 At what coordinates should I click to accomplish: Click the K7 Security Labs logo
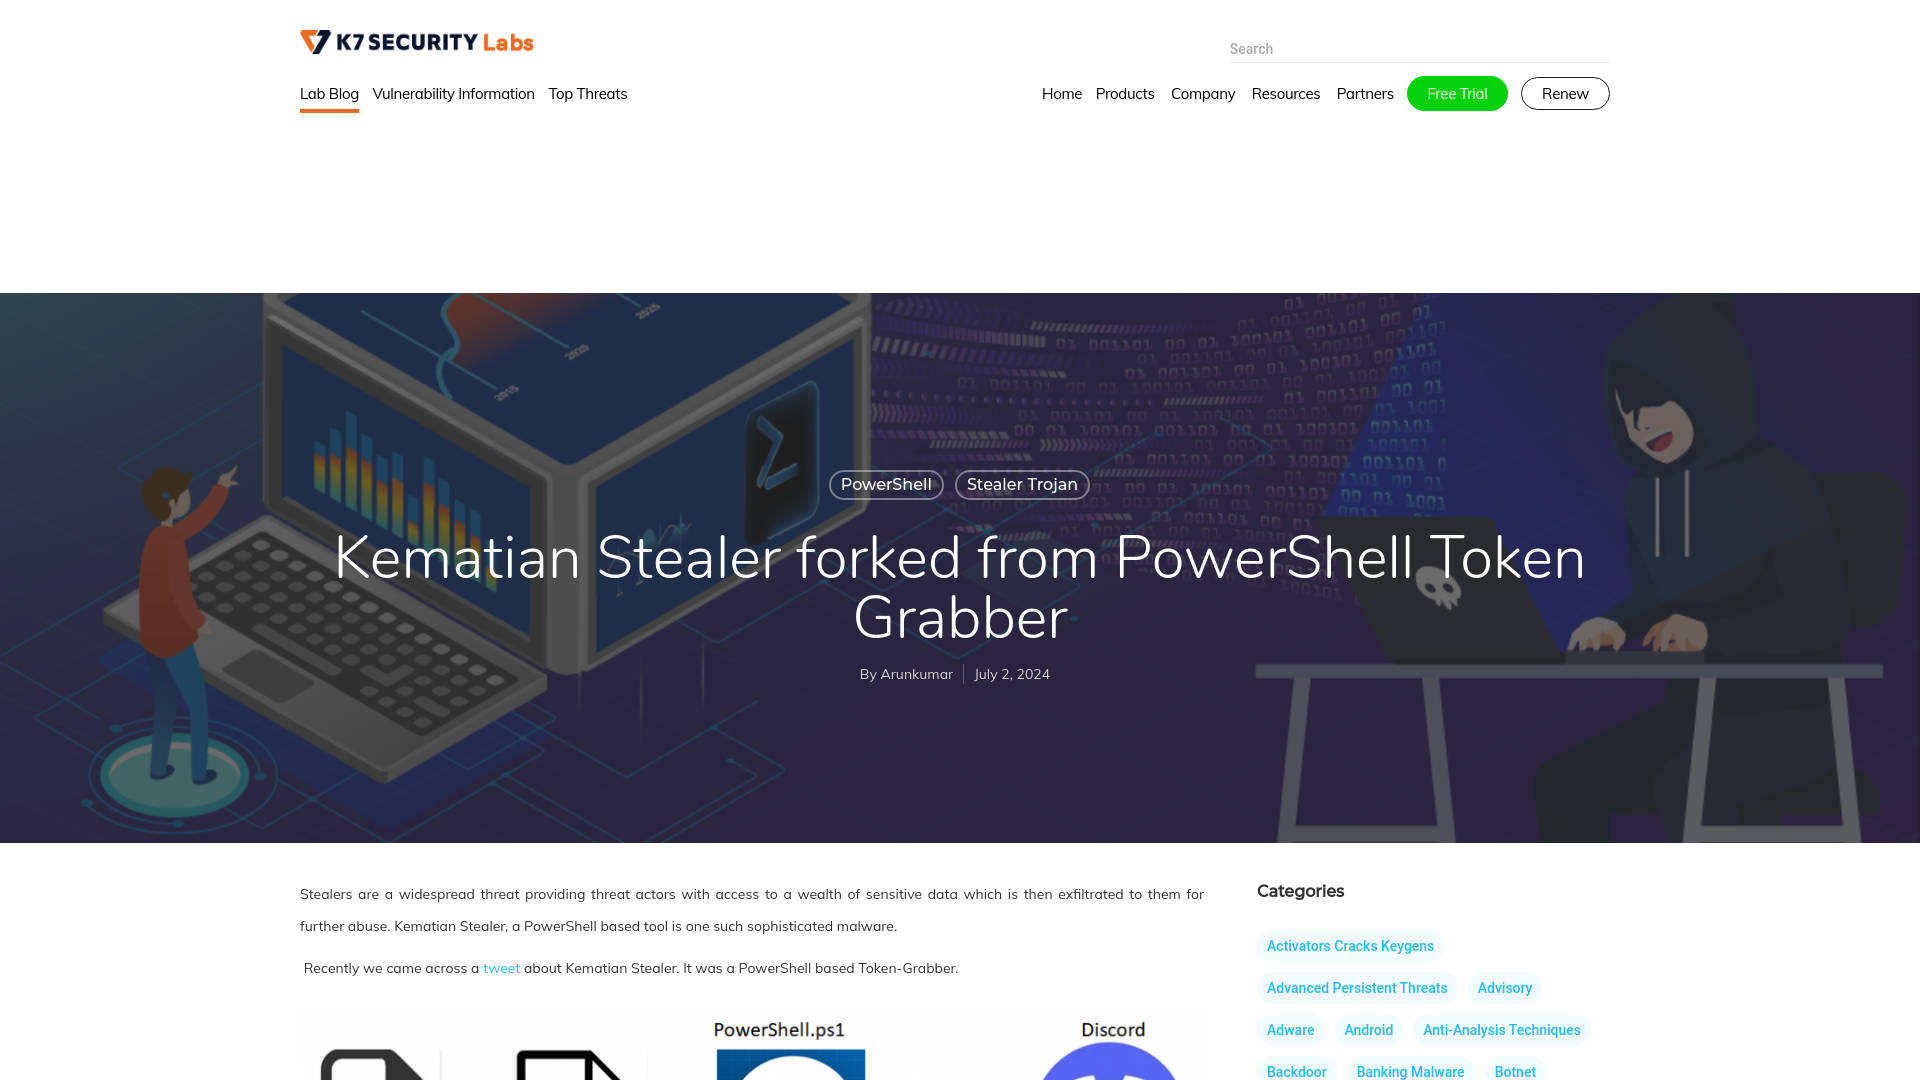click(x=415, y=41)
